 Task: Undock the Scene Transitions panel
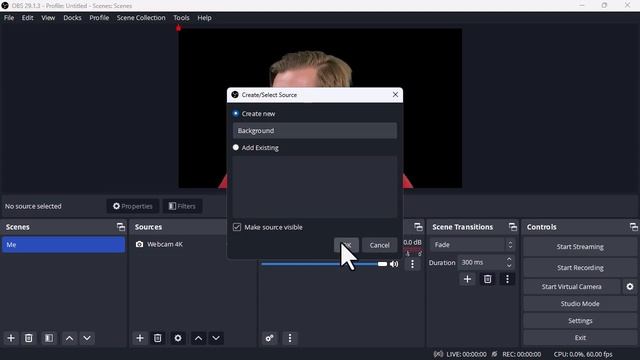click(513, 227)
